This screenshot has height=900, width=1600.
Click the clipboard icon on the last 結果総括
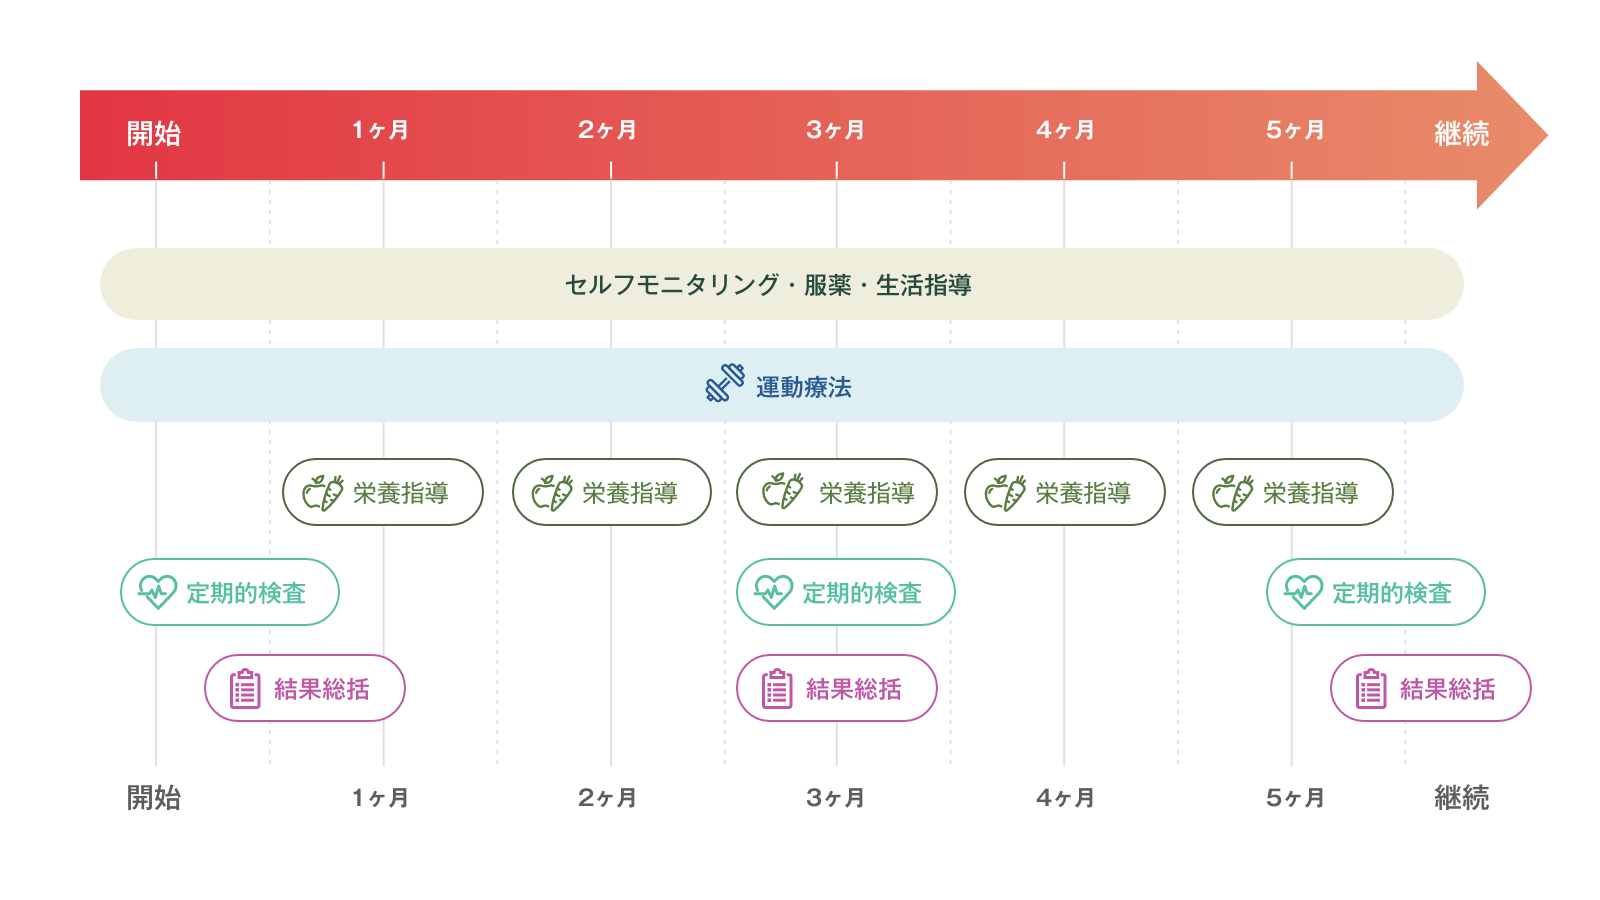coord(1371,689)
